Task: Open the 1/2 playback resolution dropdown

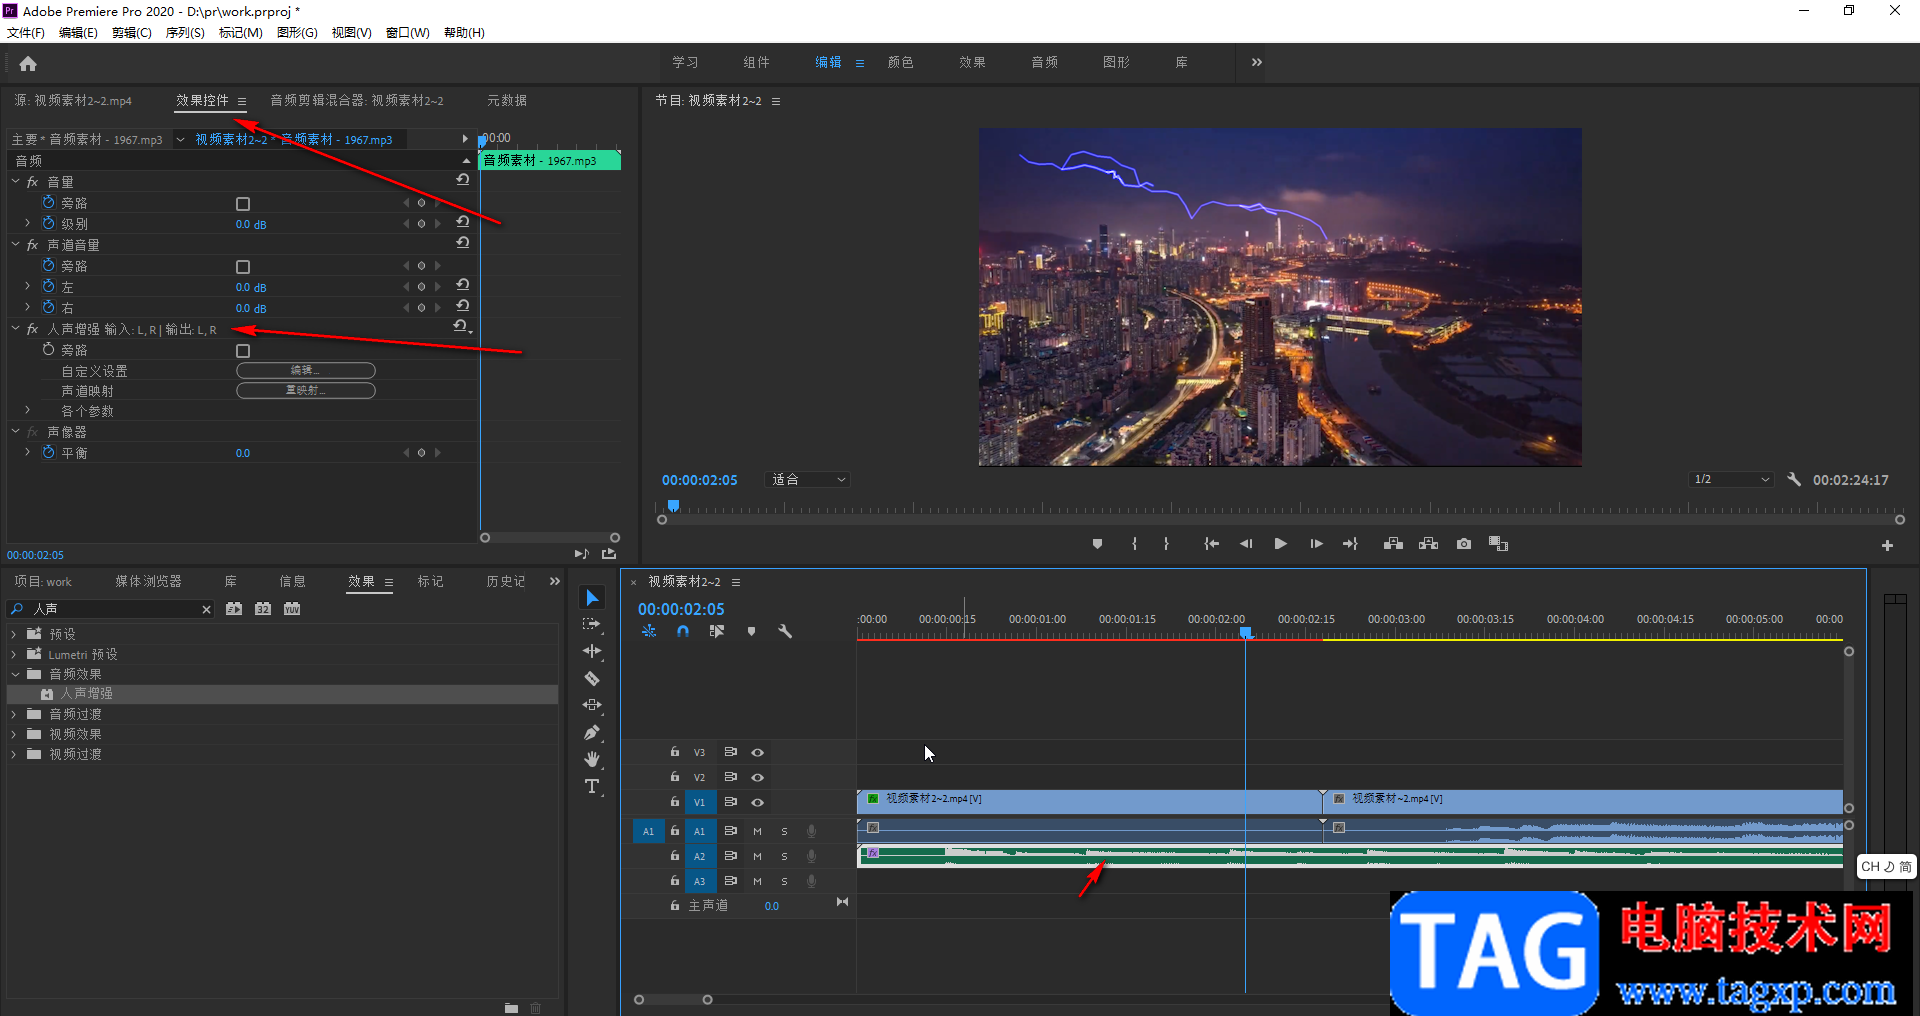Action: [x=1731, y=480]
